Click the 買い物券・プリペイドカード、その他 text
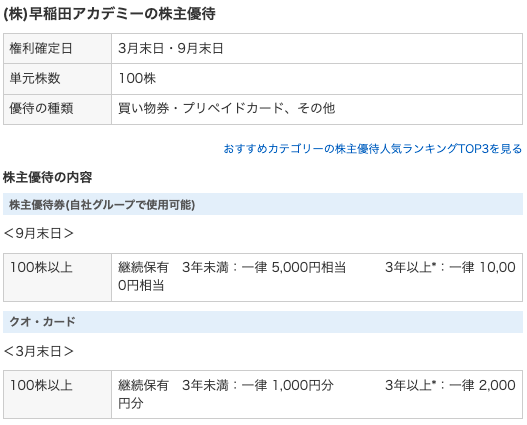Screen dimensions: 527x425 point(227,108)
